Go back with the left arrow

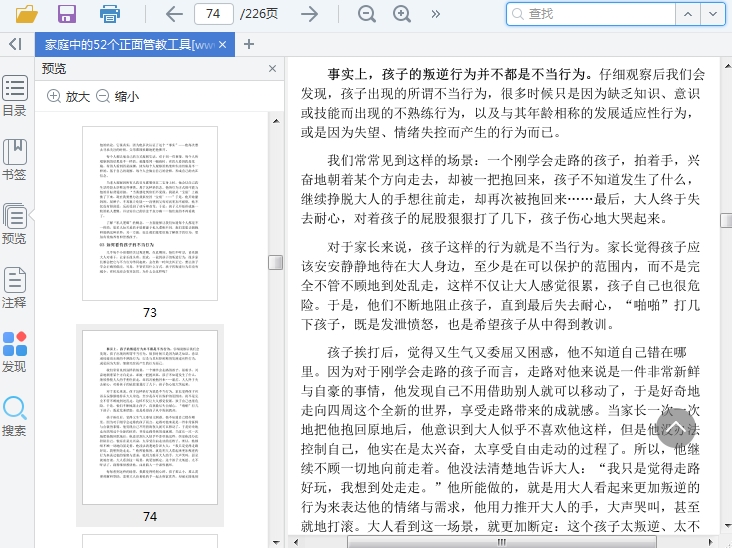coord(174,14)
